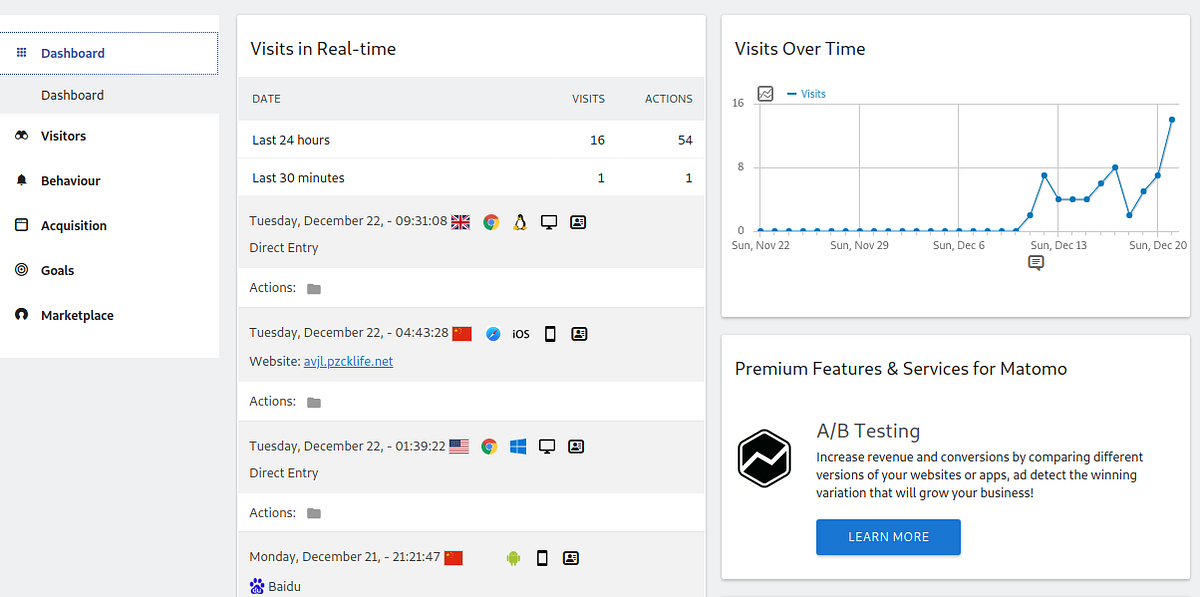Click the smartphone device icon for 04:43:28 visit

tap(550, 334)
